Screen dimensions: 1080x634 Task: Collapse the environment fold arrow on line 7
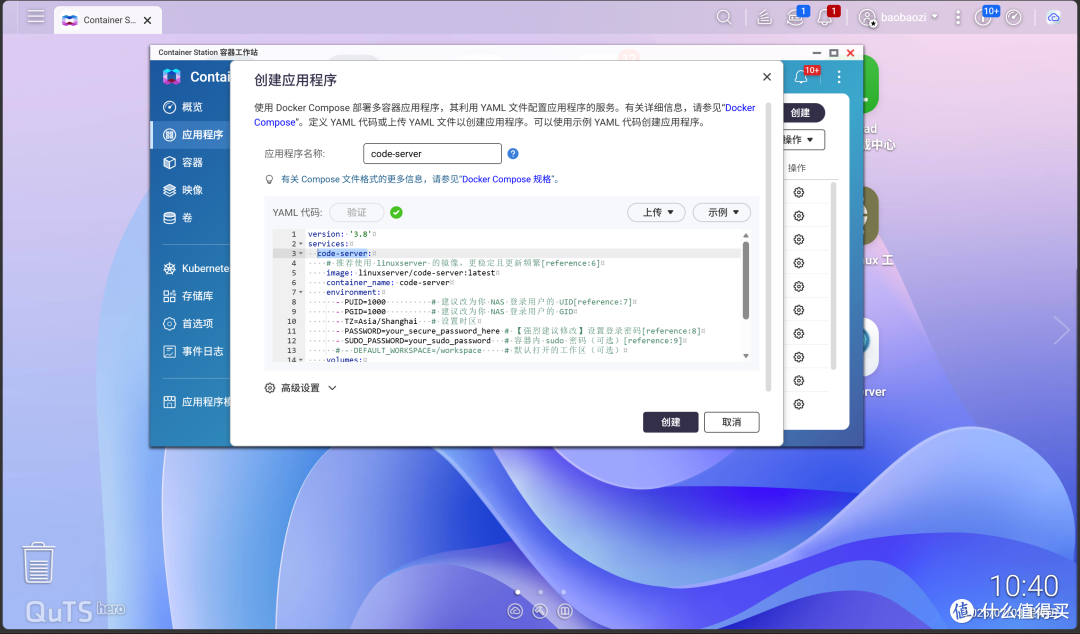301,292
